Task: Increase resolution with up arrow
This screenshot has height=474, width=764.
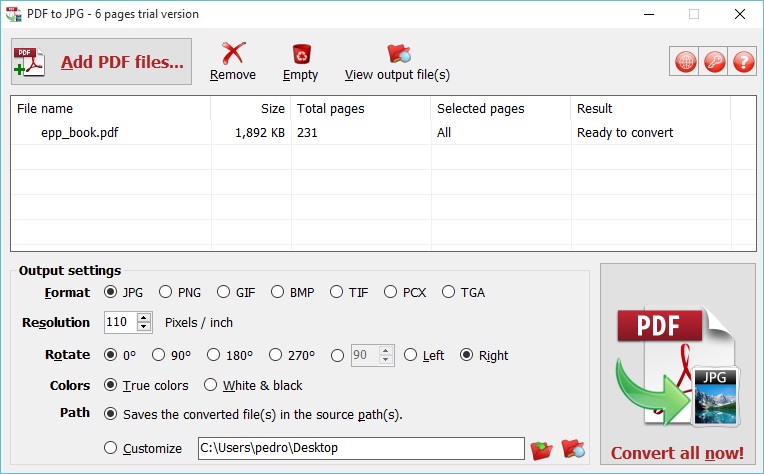Action: (x=144, y=318)
